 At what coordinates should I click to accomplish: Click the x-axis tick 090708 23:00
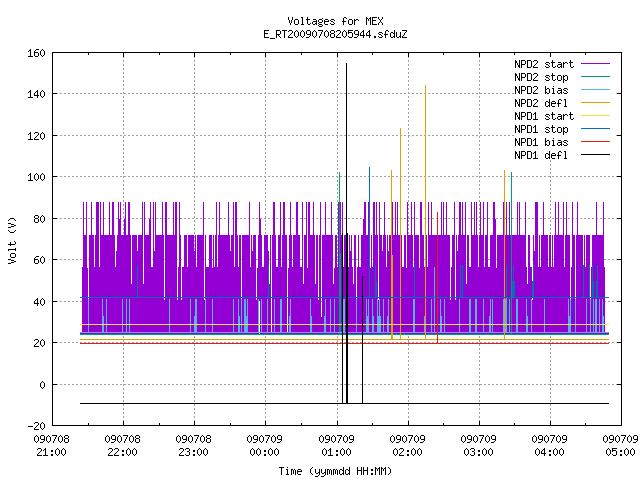pos(193,446)
